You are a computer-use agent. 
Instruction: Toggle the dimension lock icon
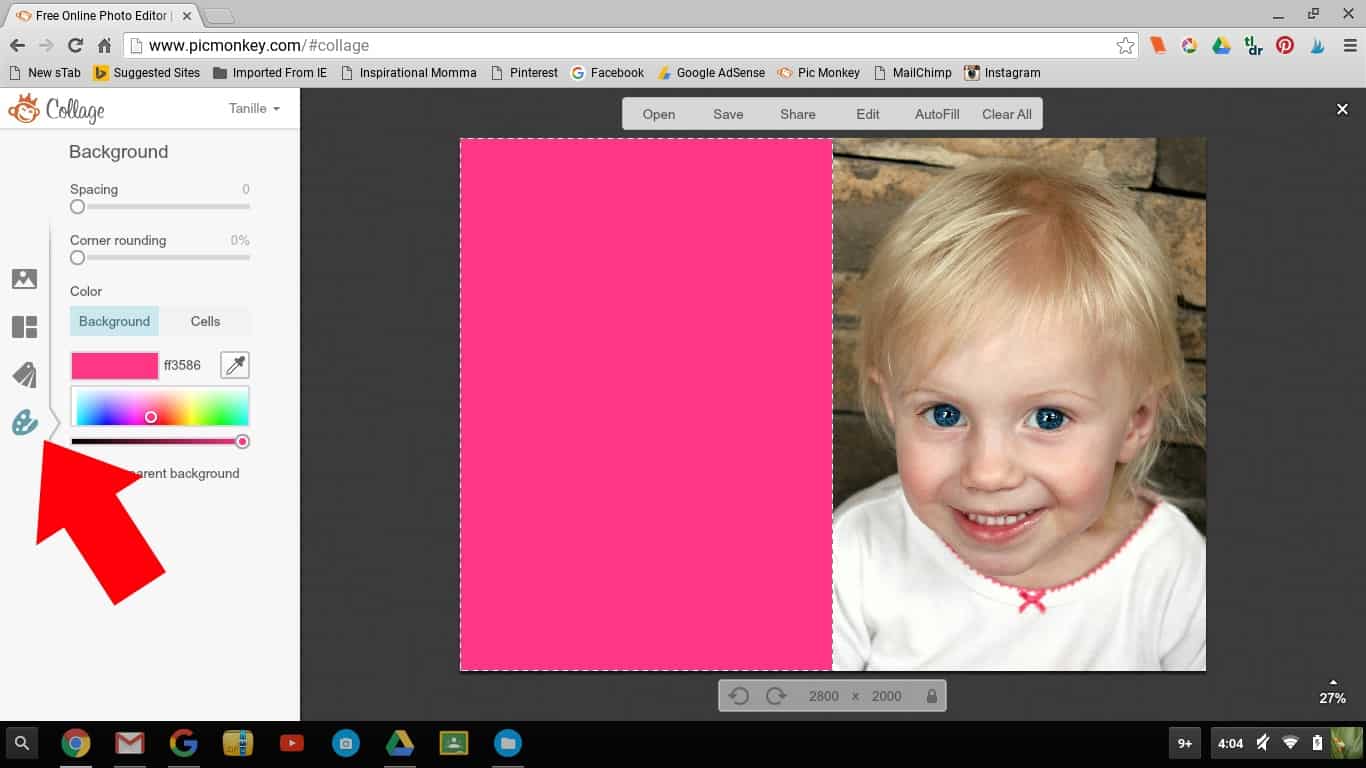(x=932, y=696)
